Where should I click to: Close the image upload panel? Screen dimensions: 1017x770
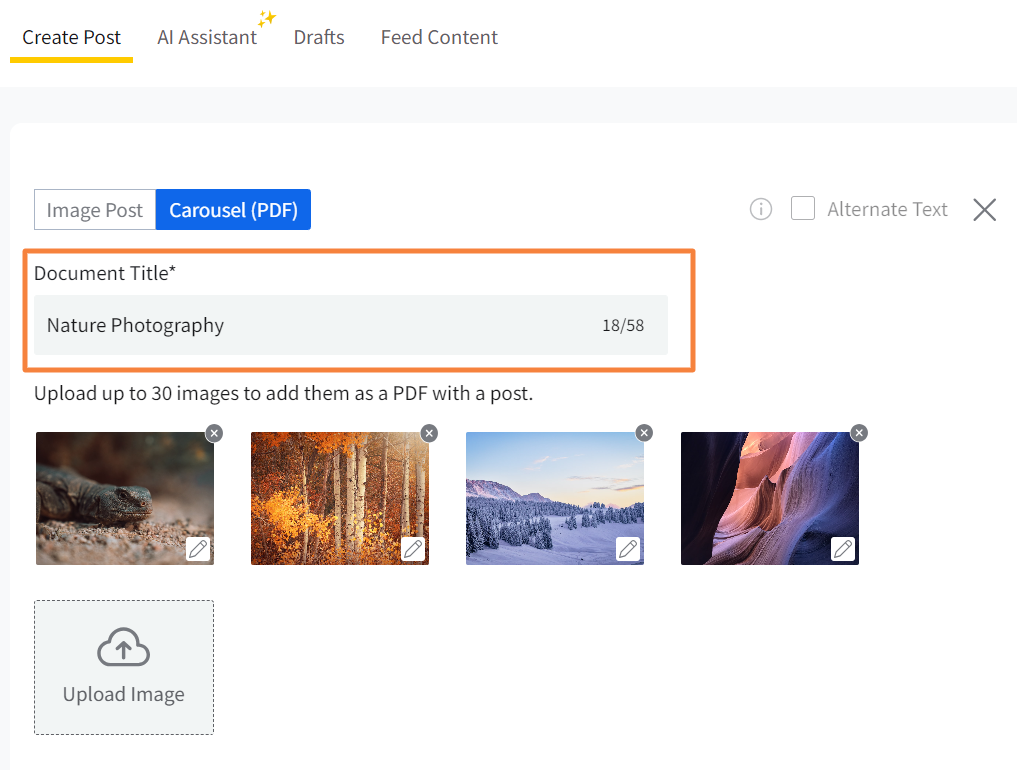coord(984,209)
